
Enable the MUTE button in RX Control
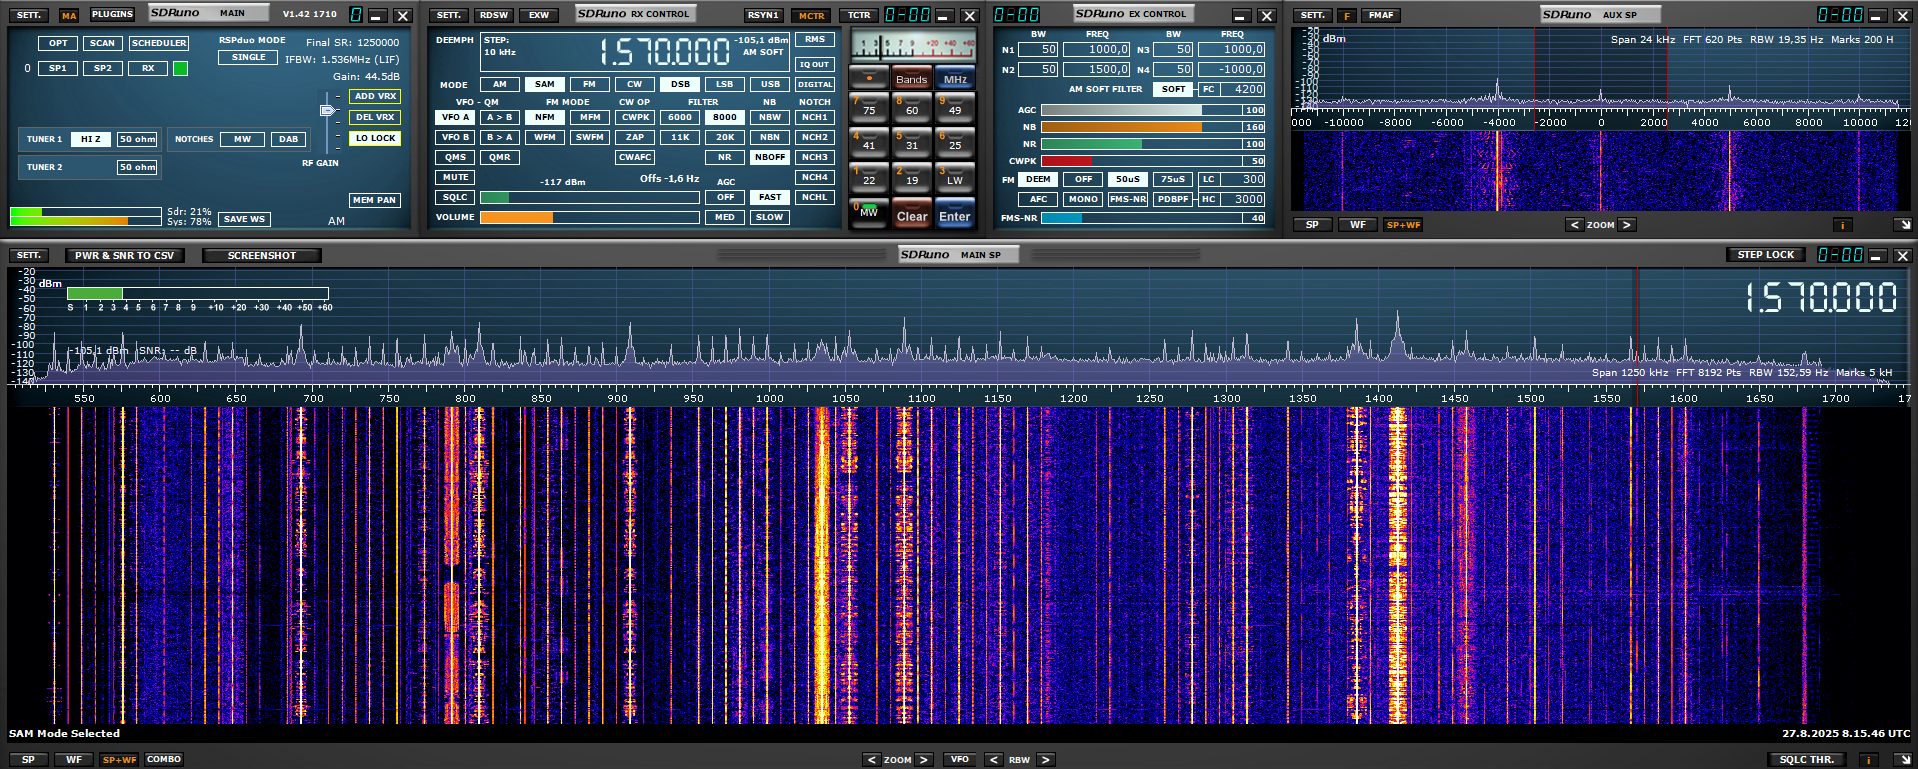click(x=455, y=177)
